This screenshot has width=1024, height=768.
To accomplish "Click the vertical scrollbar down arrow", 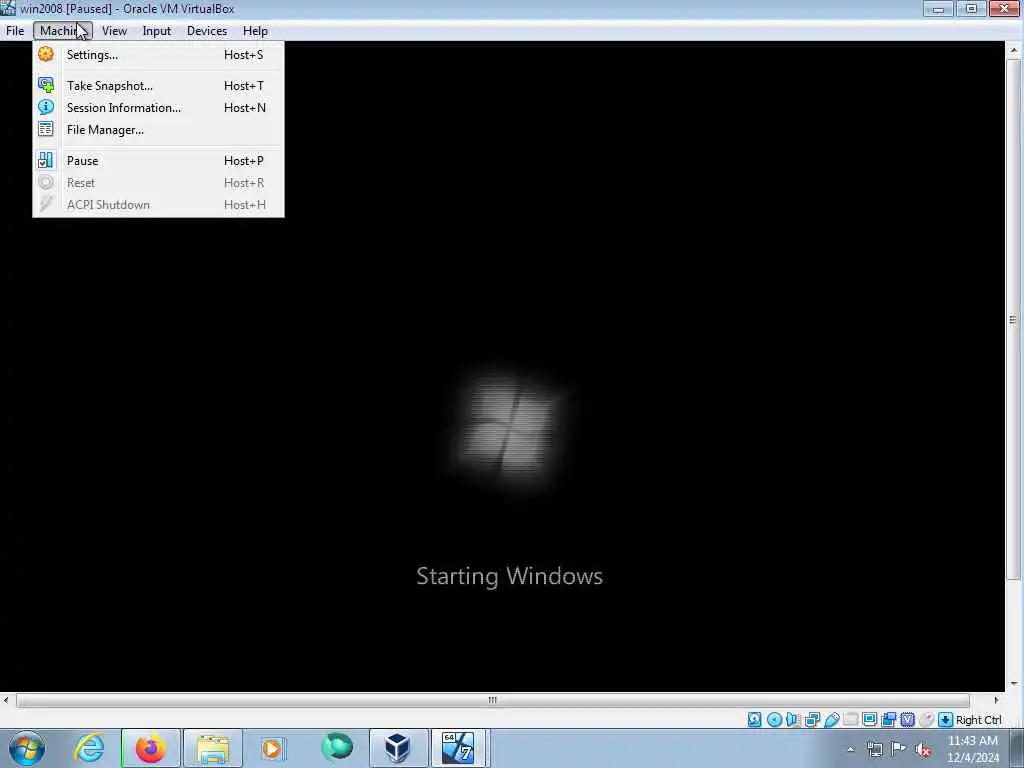I will 1014,684.
